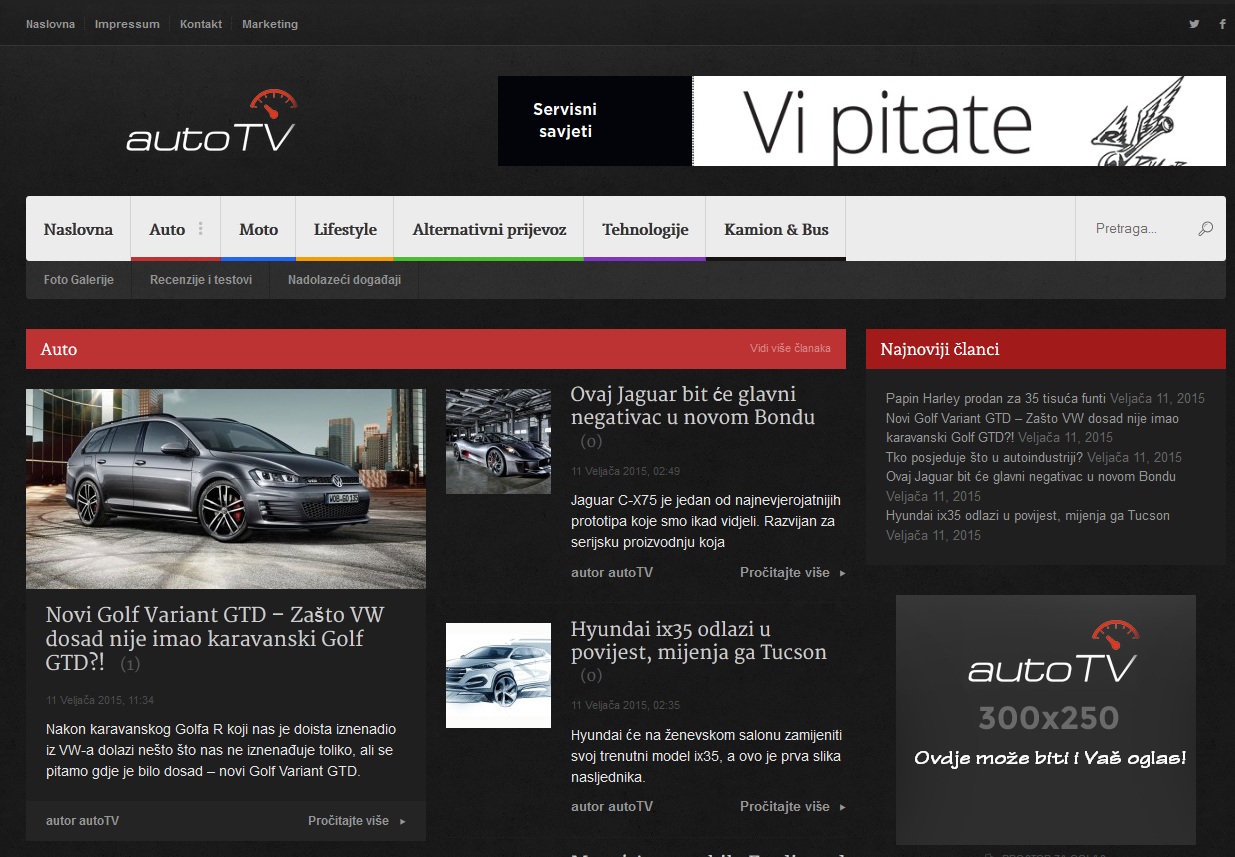The image size is (1235, 857).
Task: Open Hyundai ix35 odlazi headline
Action: 699,641
